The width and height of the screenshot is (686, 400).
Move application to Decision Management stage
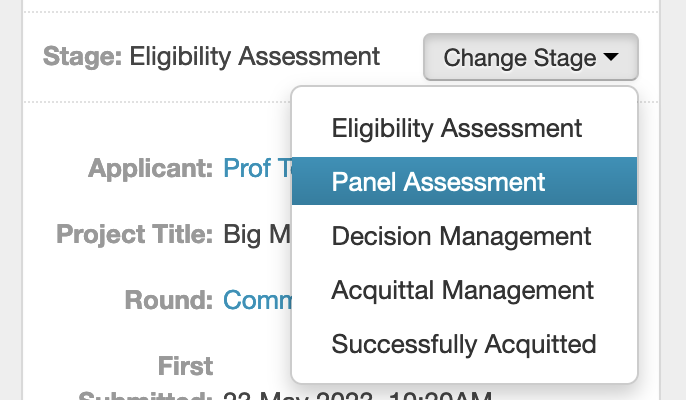(x=461, y=236)
